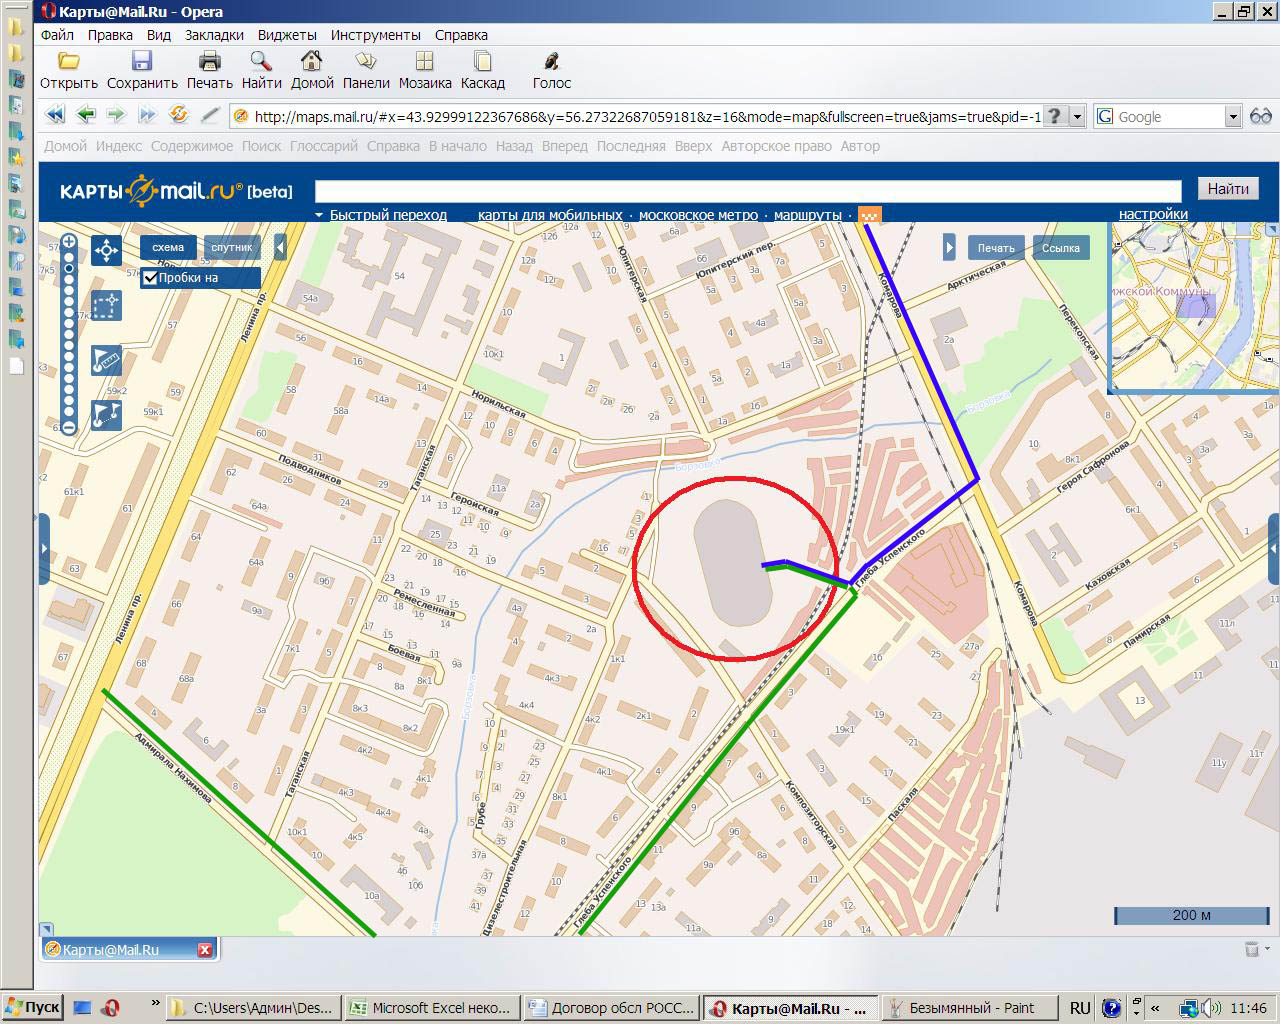Zoom out with the minus button on map
The width and height of the screenshot is (1280, 1024).
tap(69, 427)
